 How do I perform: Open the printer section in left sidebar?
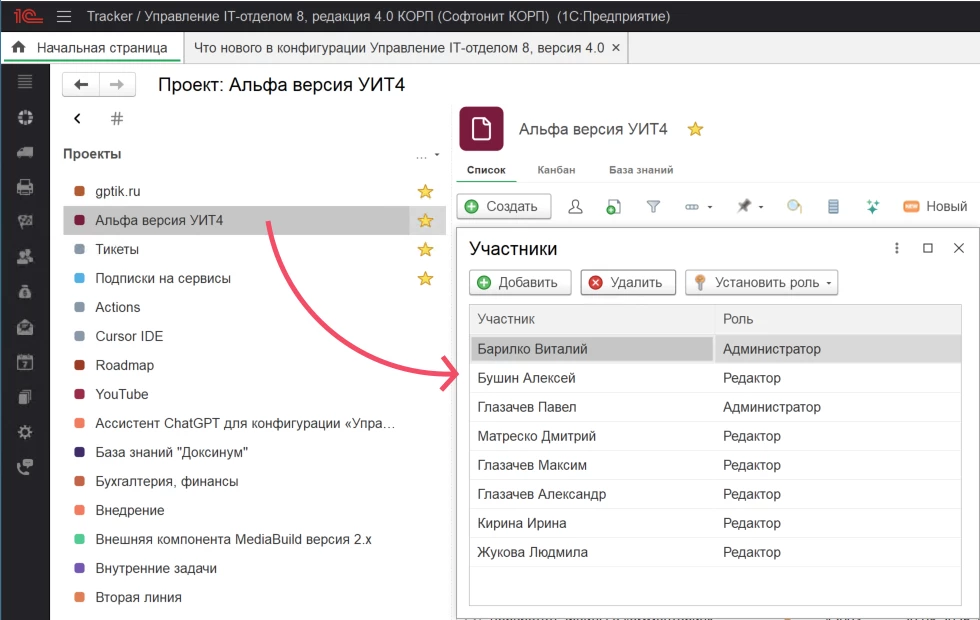click(x=25, y=187)
